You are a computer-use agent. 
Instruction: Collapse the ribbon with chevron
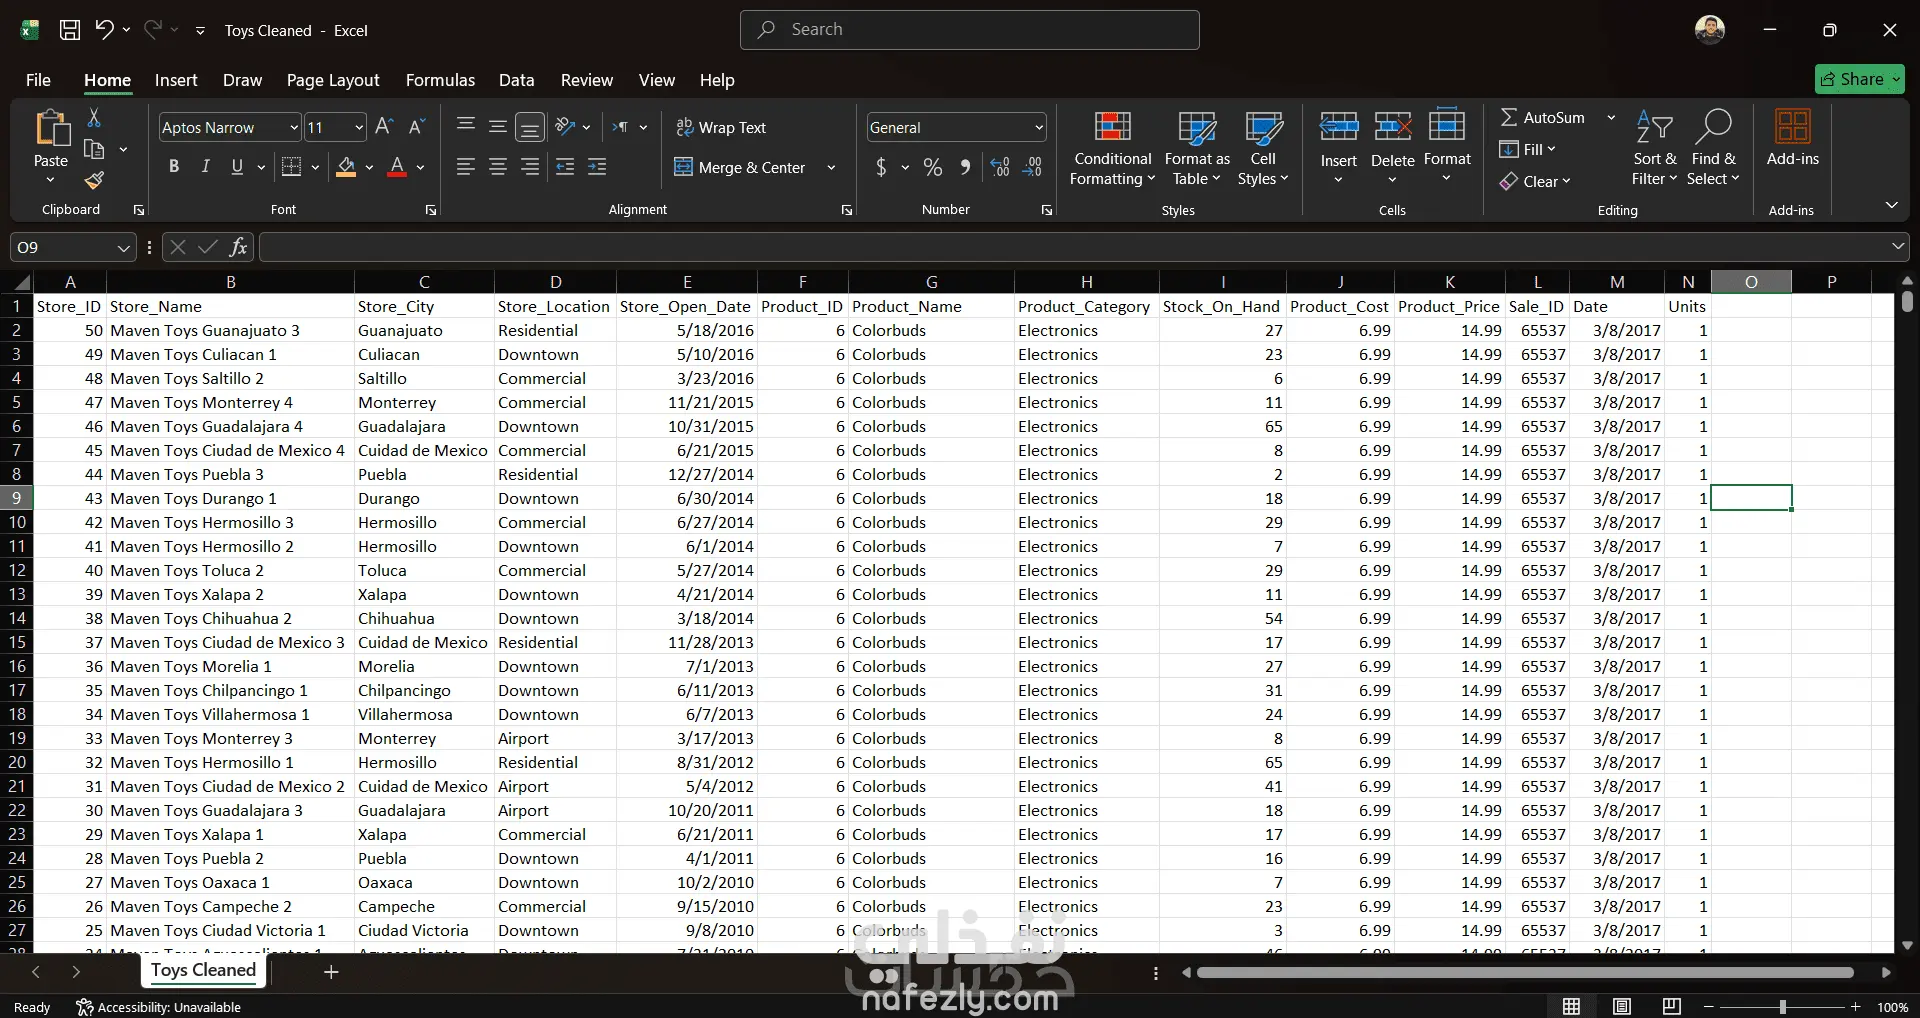pyautogui.click(x=1891, y=205)
